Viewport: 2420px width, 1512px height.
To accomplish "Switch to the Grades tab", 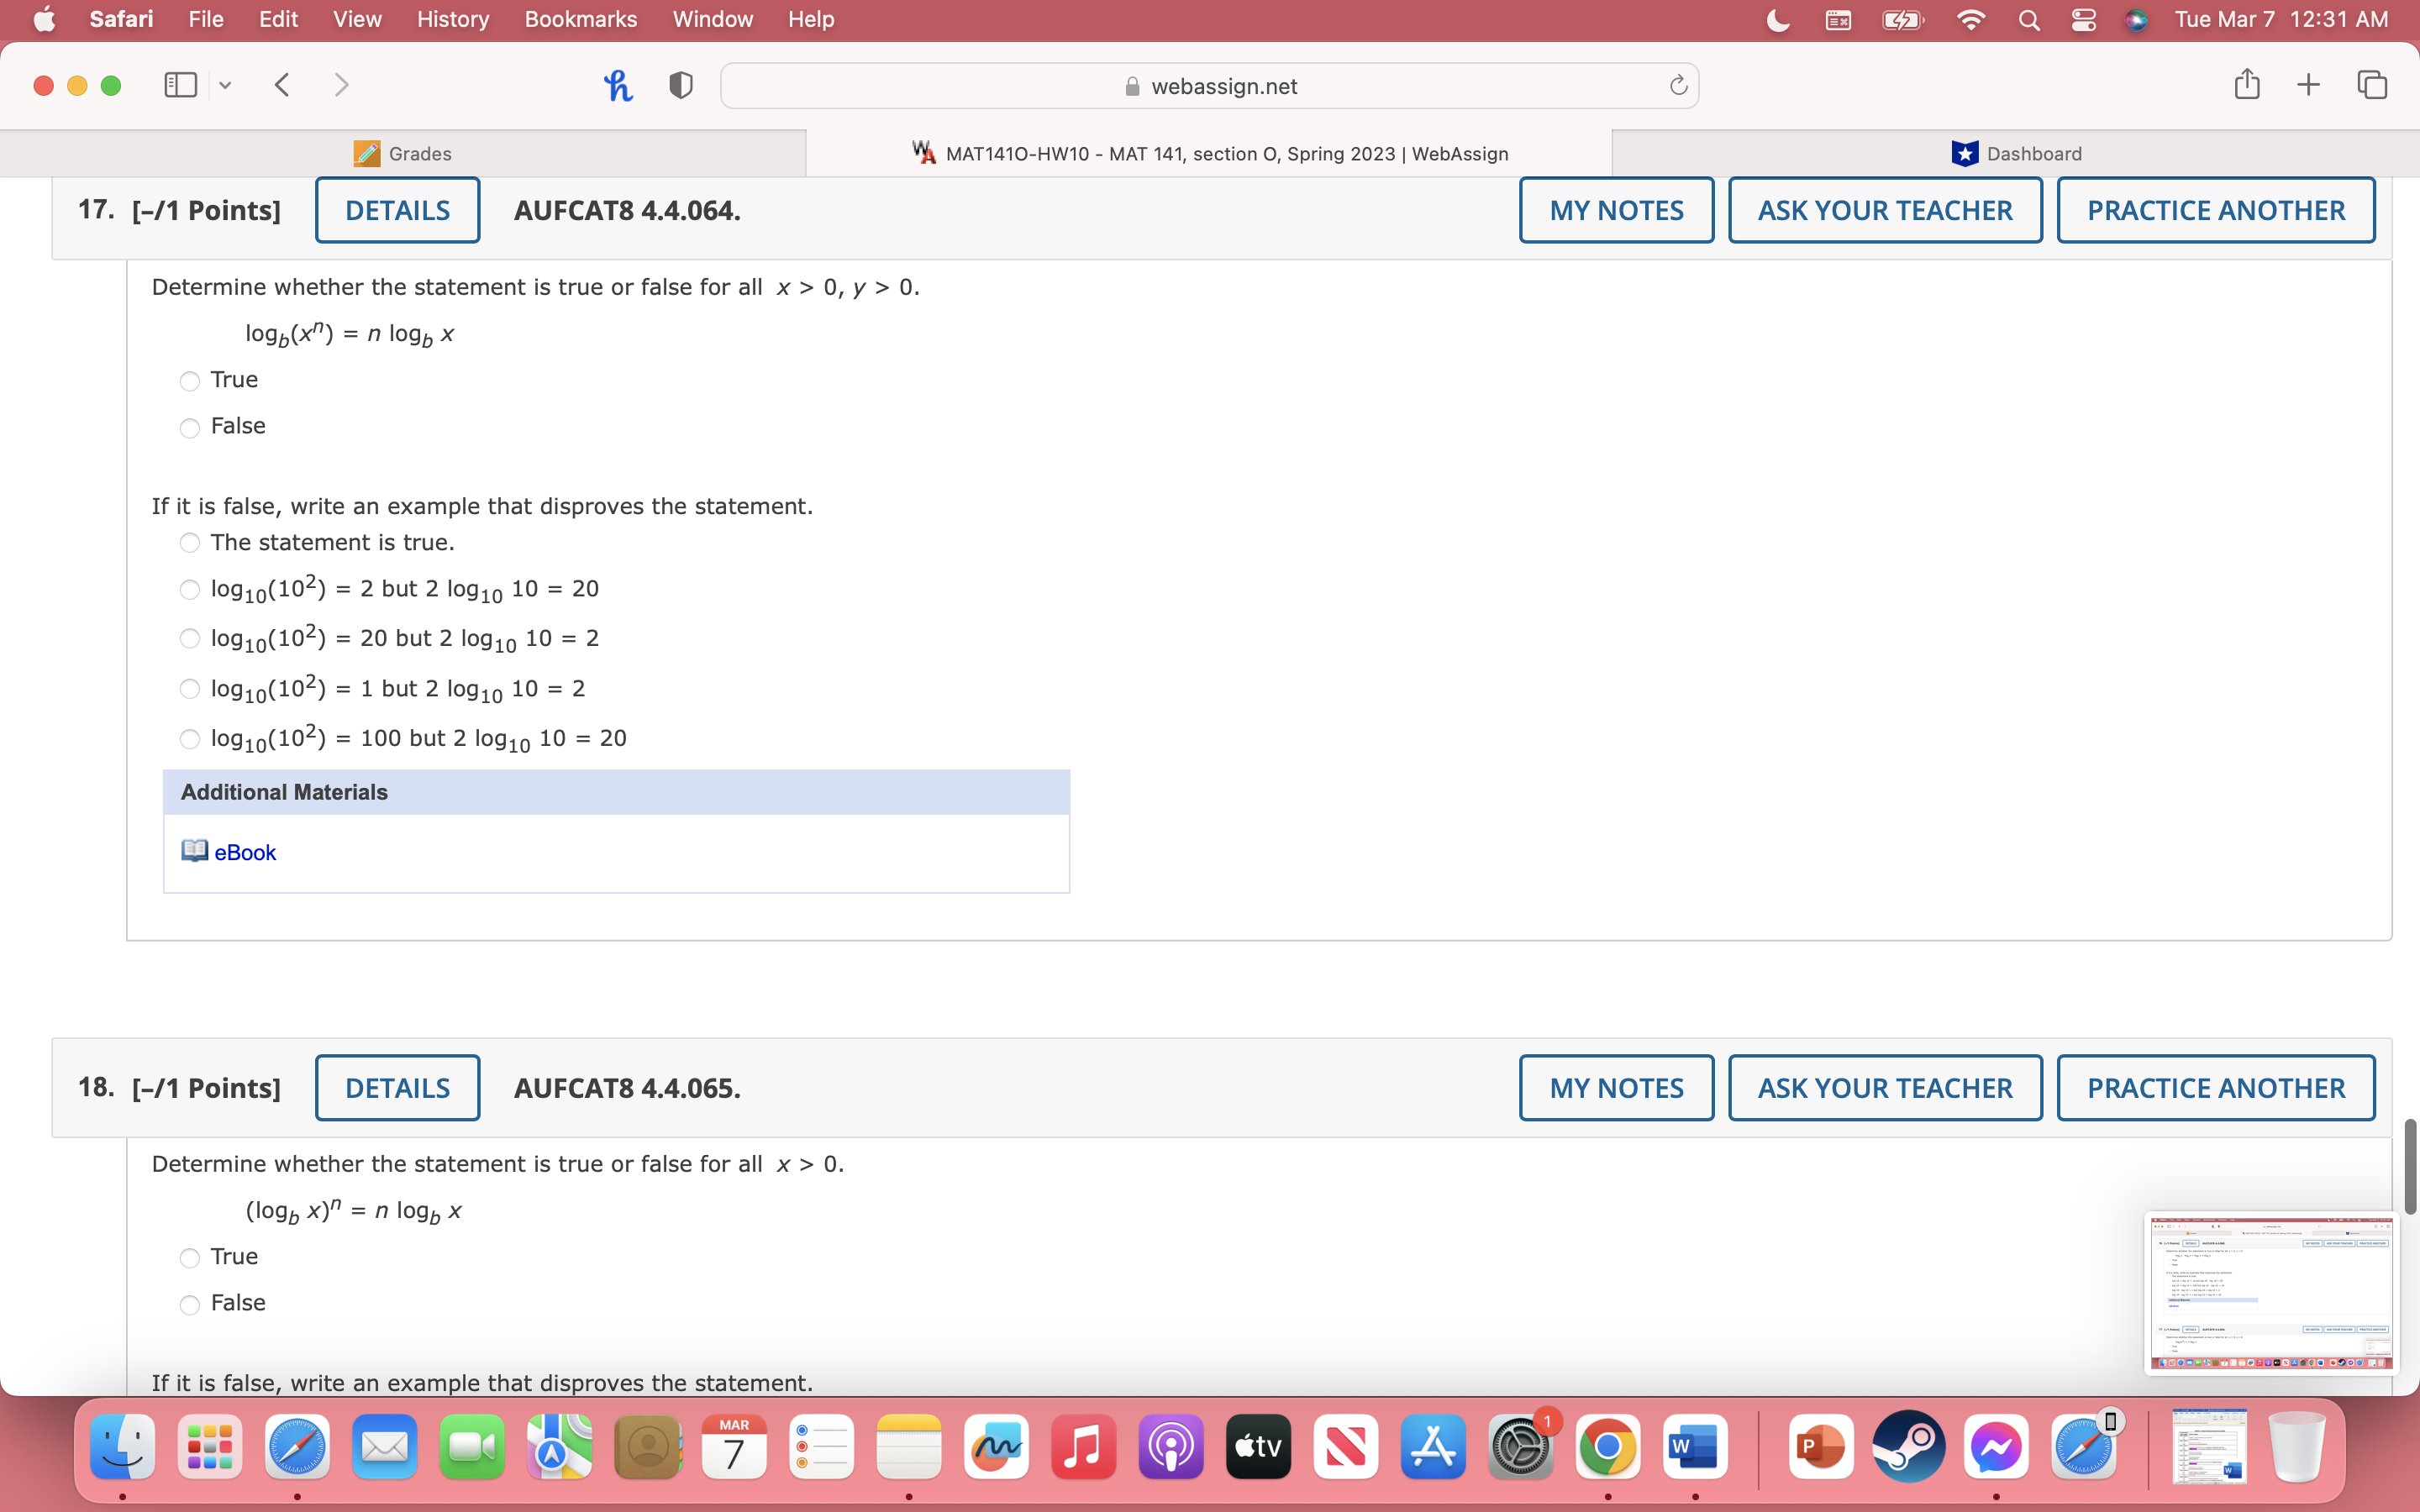I will pyautogui.click(x=403, y=153).
